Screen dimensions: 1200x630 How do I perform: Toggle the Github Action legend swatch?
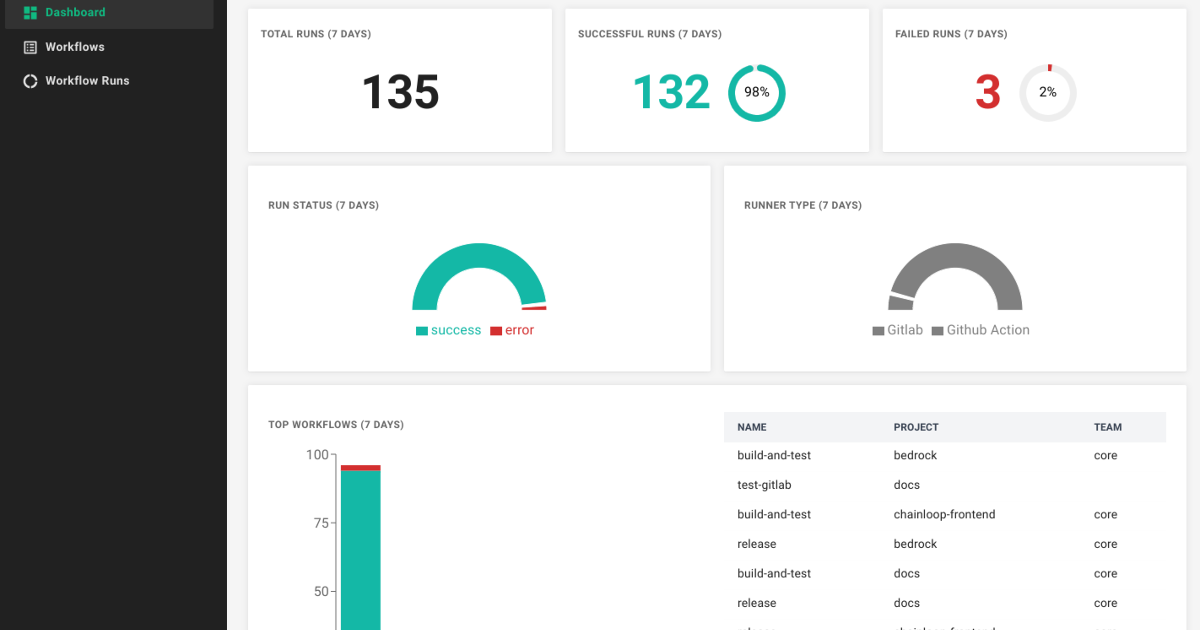[x=938, y=331]
